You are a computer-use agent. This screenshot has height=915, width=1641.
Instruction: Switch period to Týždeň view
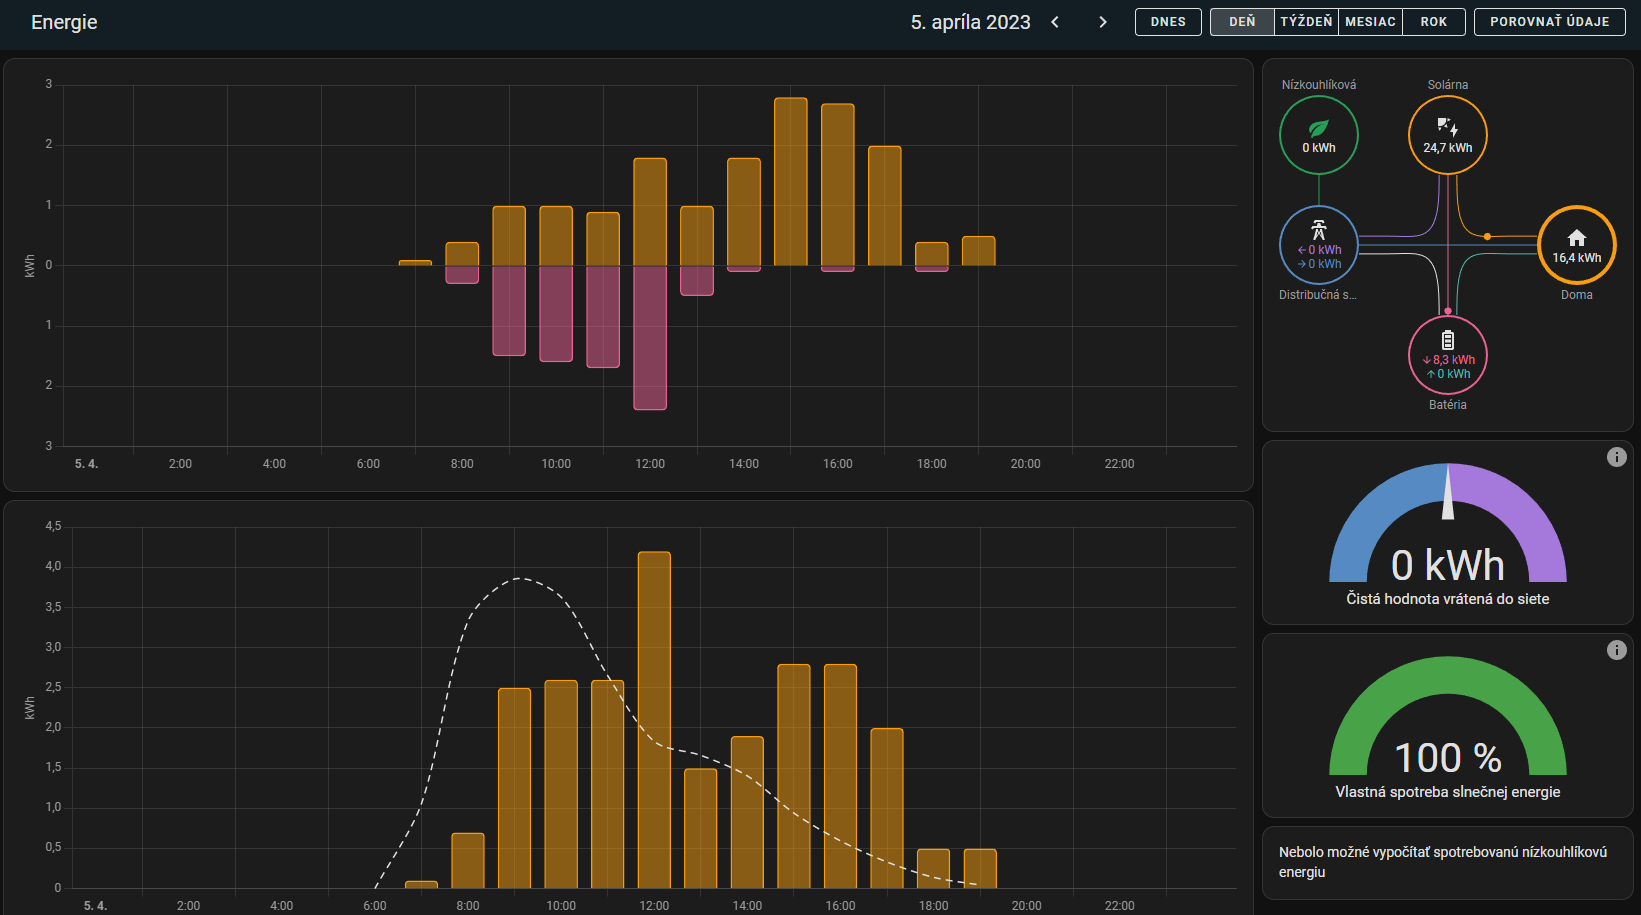pyautogui.click(x=1306, y=22)
